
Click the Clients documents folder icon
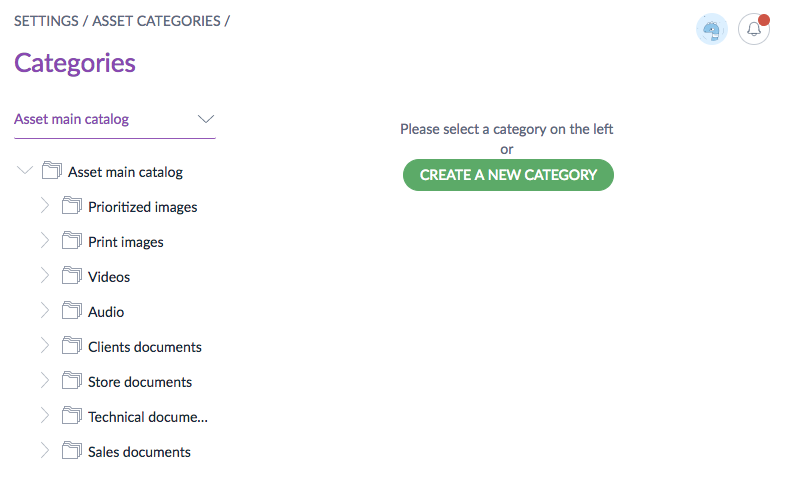[x=71, y=347]
